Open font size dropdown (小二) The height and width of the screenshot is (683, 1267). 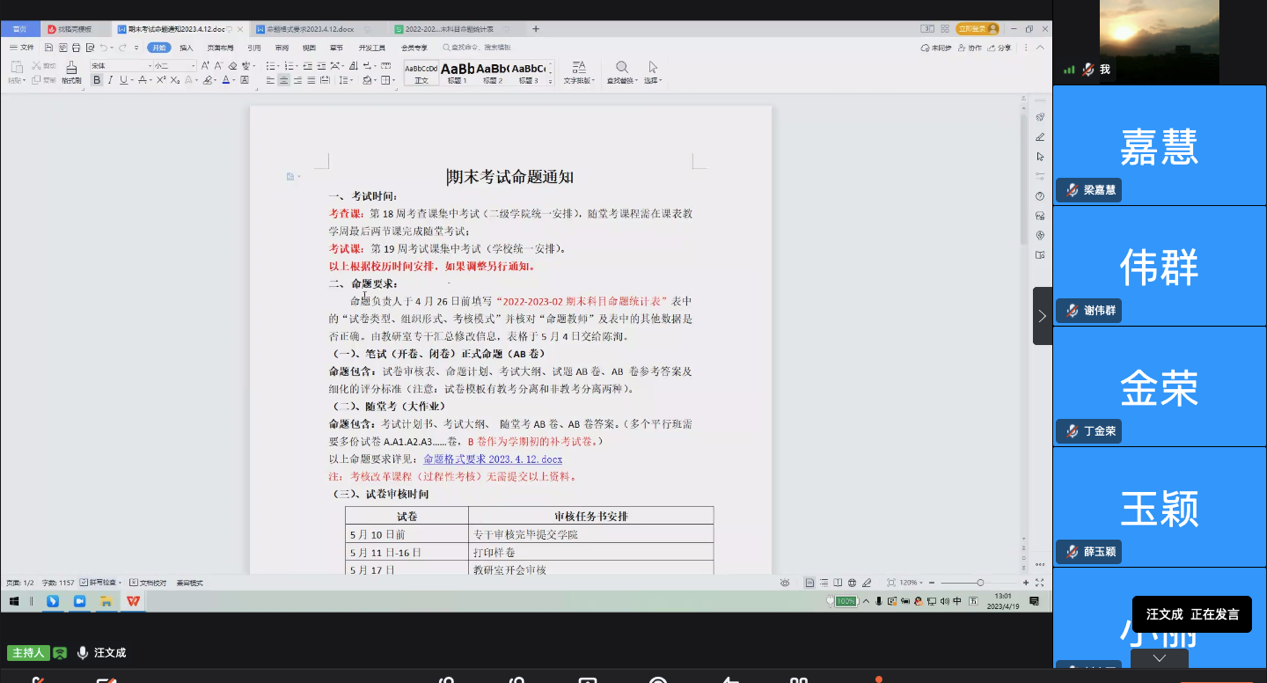(x=193, y=66)
